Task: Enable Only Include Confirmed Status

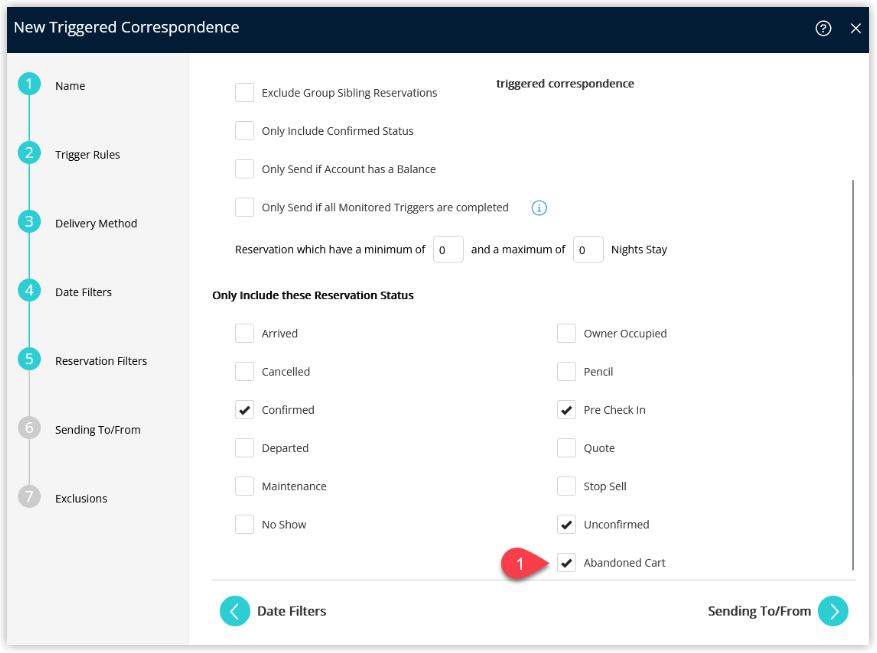Action: pyautogui.click(x=244, y=131)
